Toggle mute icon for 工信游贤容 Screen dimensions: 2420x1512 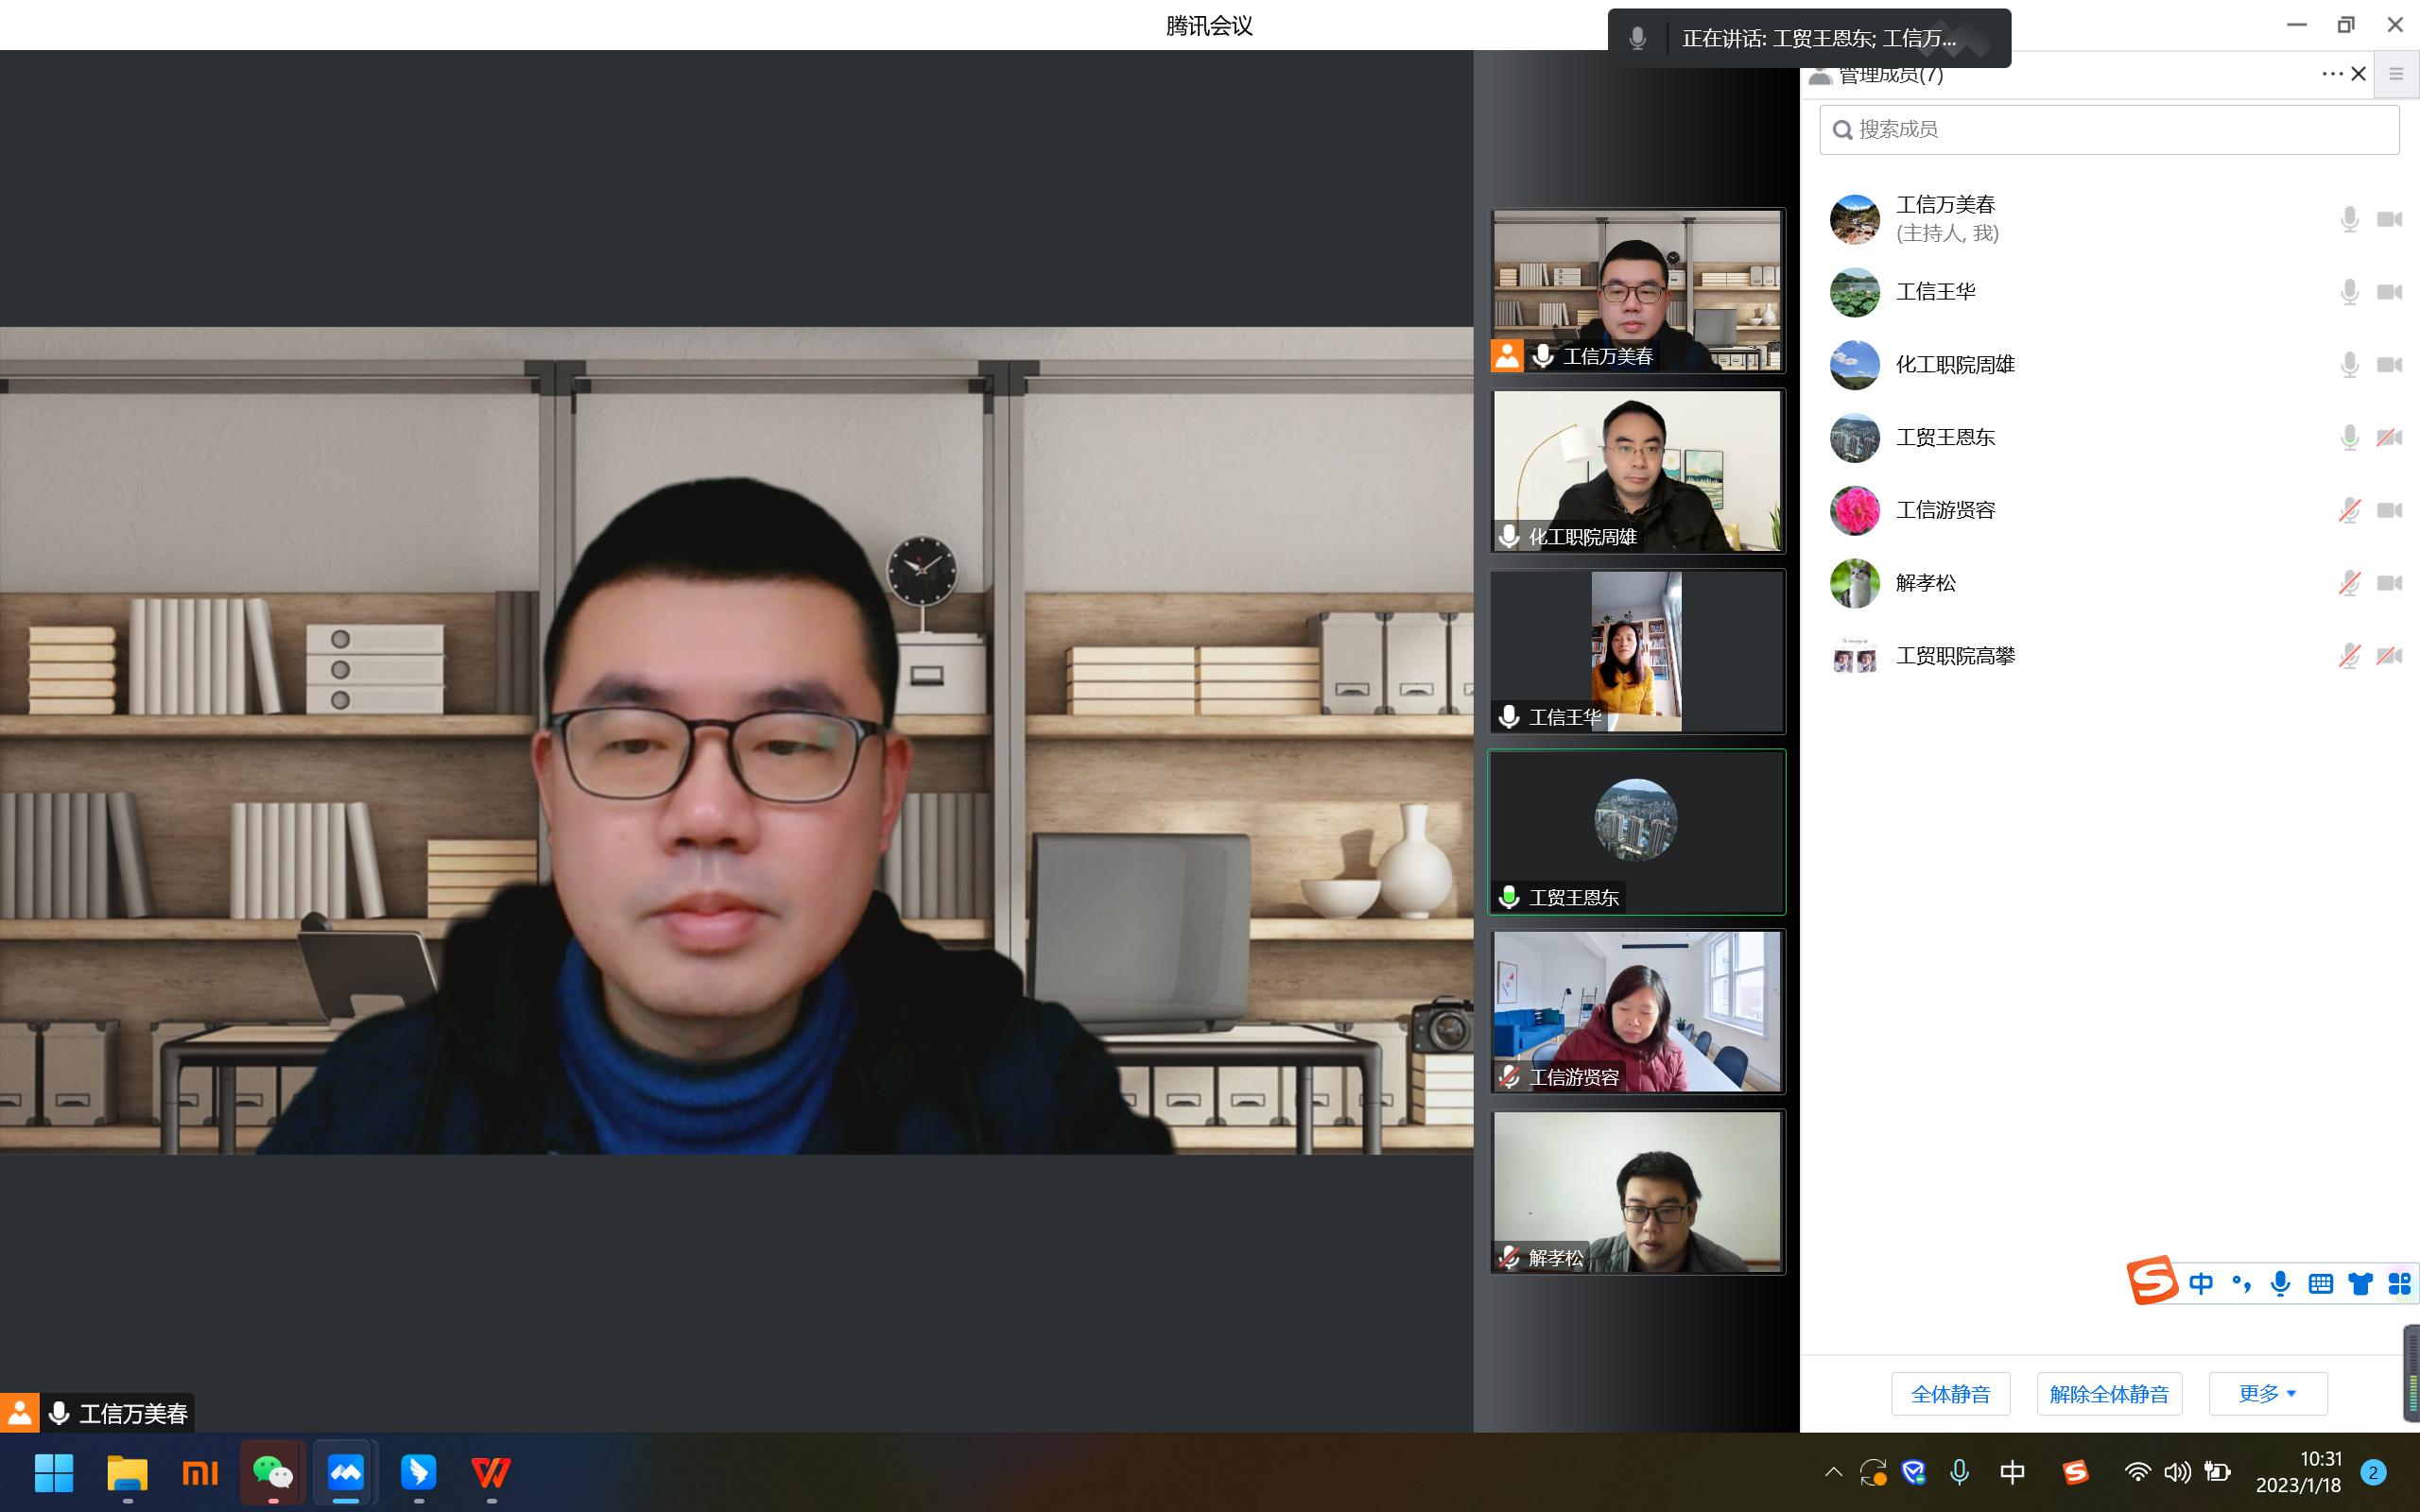click(x=2348, y=508)
